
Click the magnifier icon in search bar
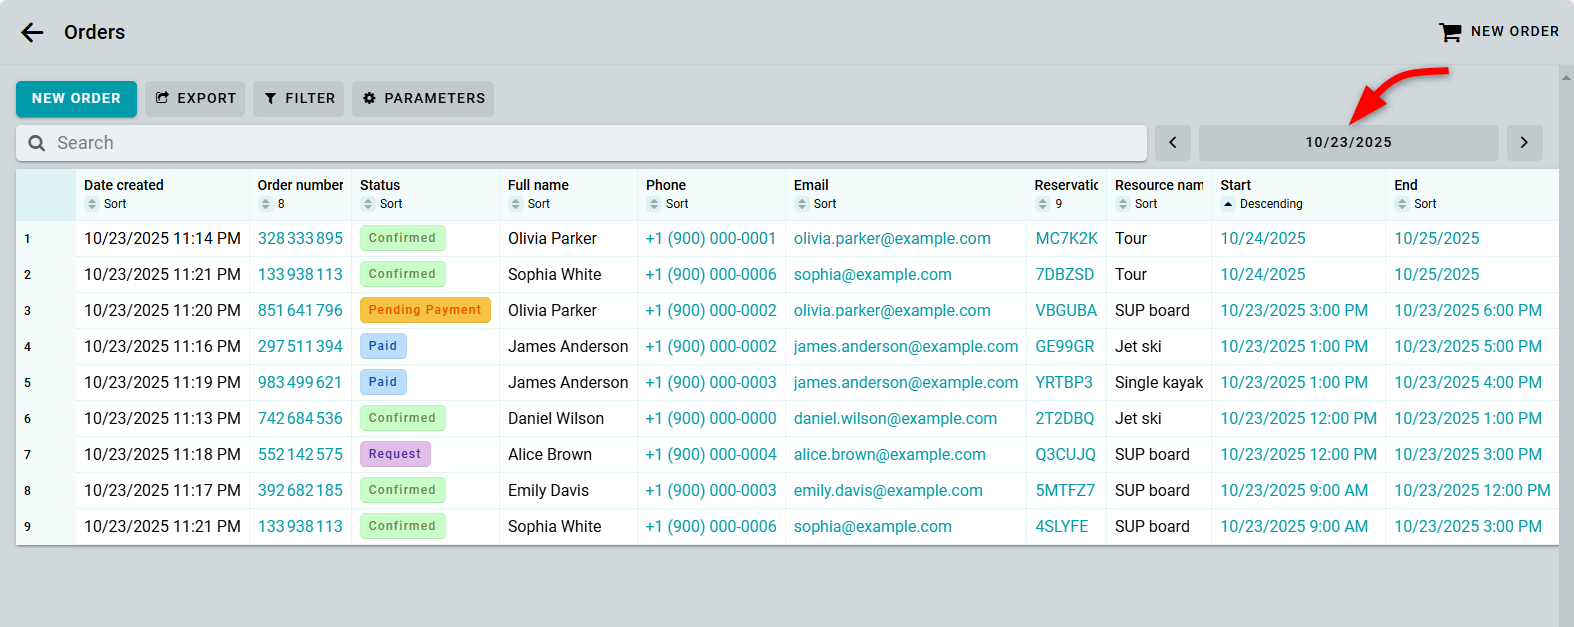[x=37, y=143]
